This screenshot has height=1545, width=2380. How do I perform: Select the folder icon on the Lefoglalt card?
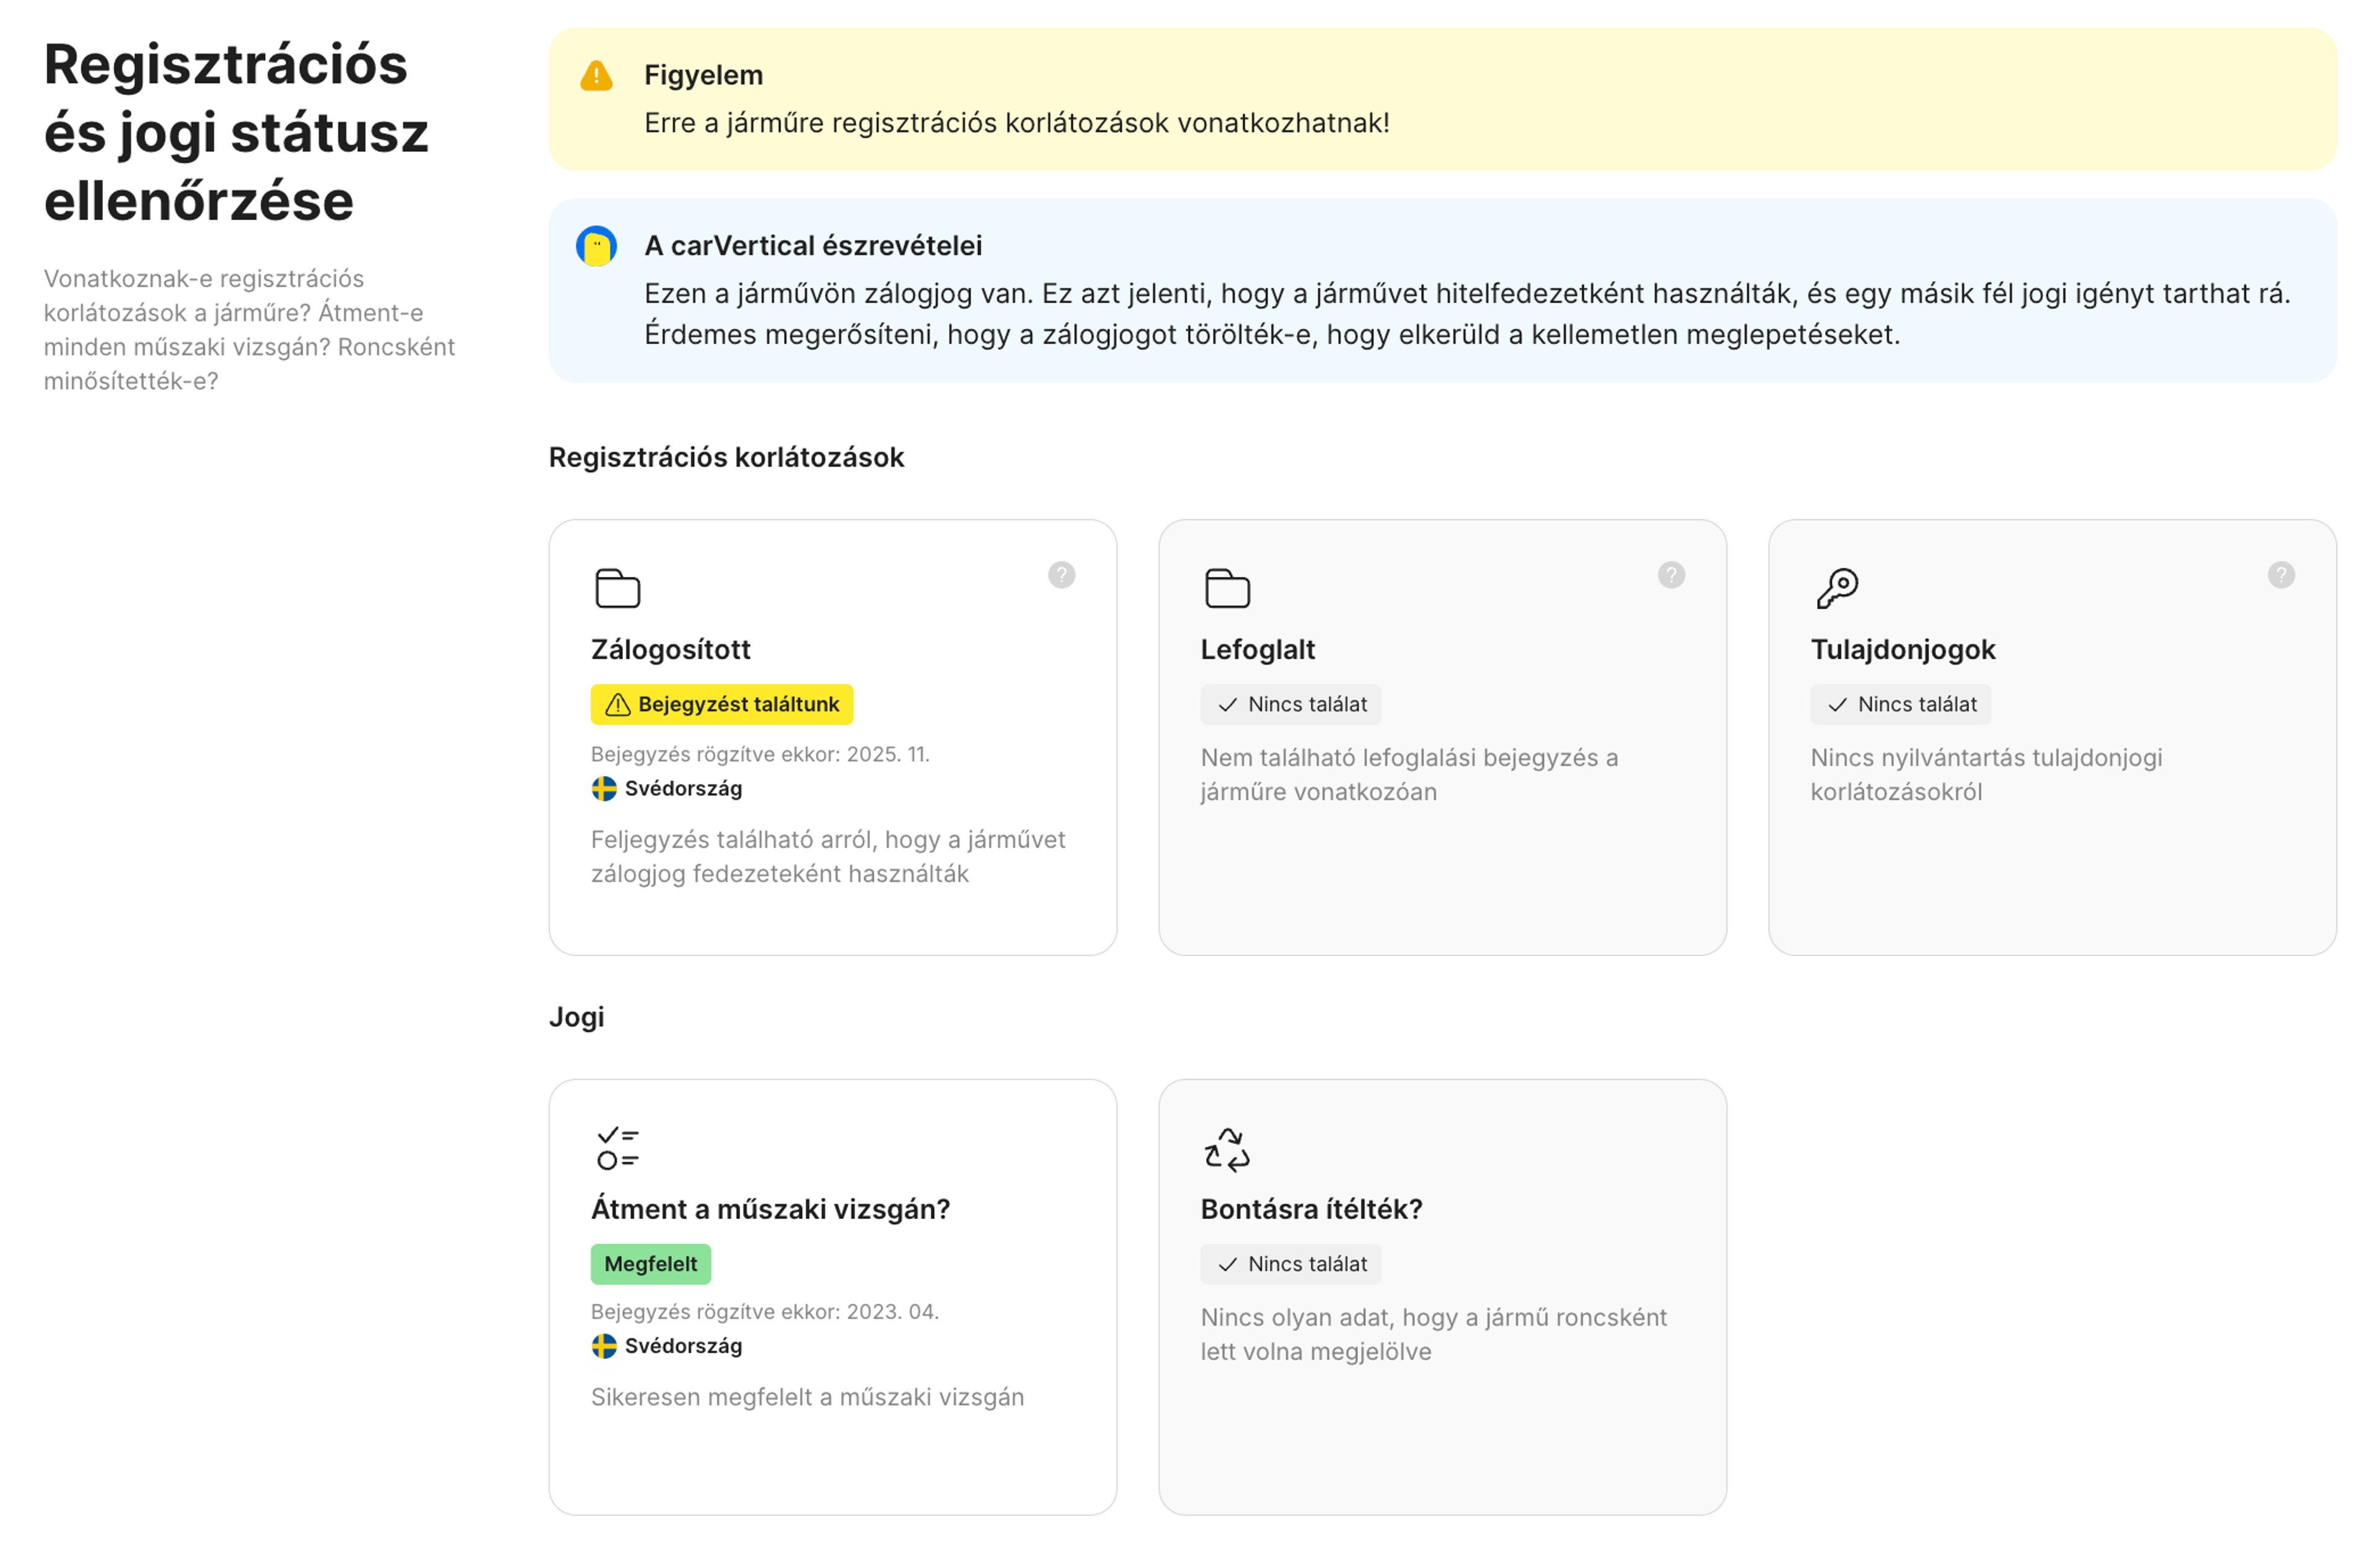pyautogui.click(x=1229, y=588)
